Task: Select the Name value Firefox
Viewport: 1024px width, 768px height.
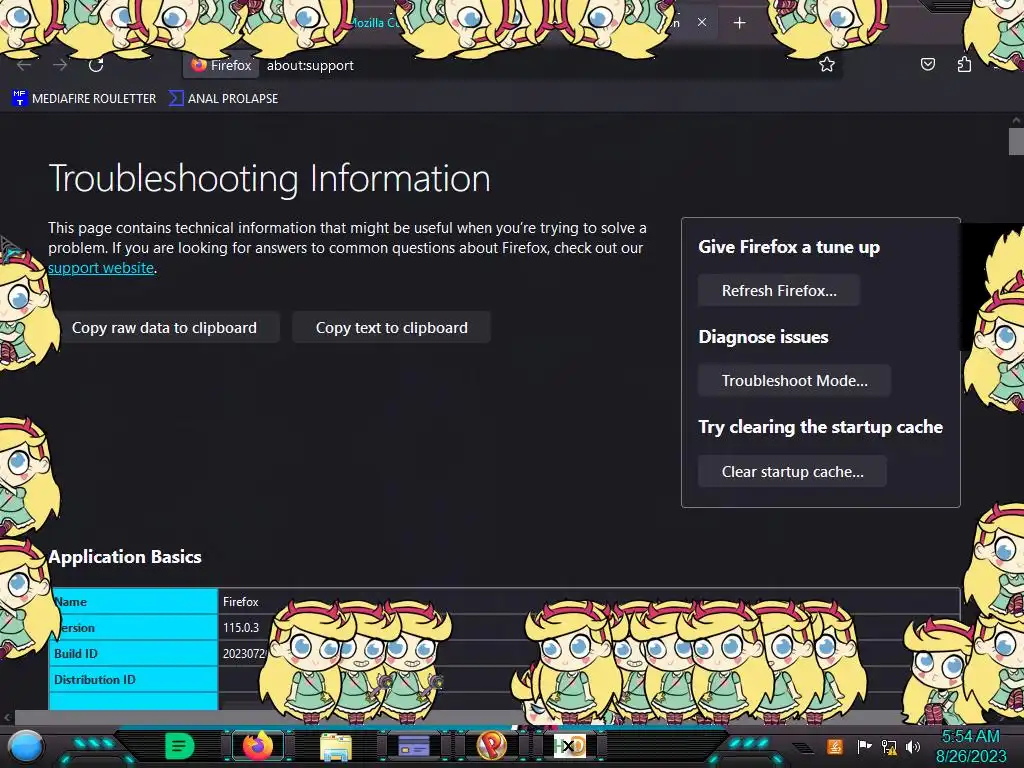Action: pos(240,601)
